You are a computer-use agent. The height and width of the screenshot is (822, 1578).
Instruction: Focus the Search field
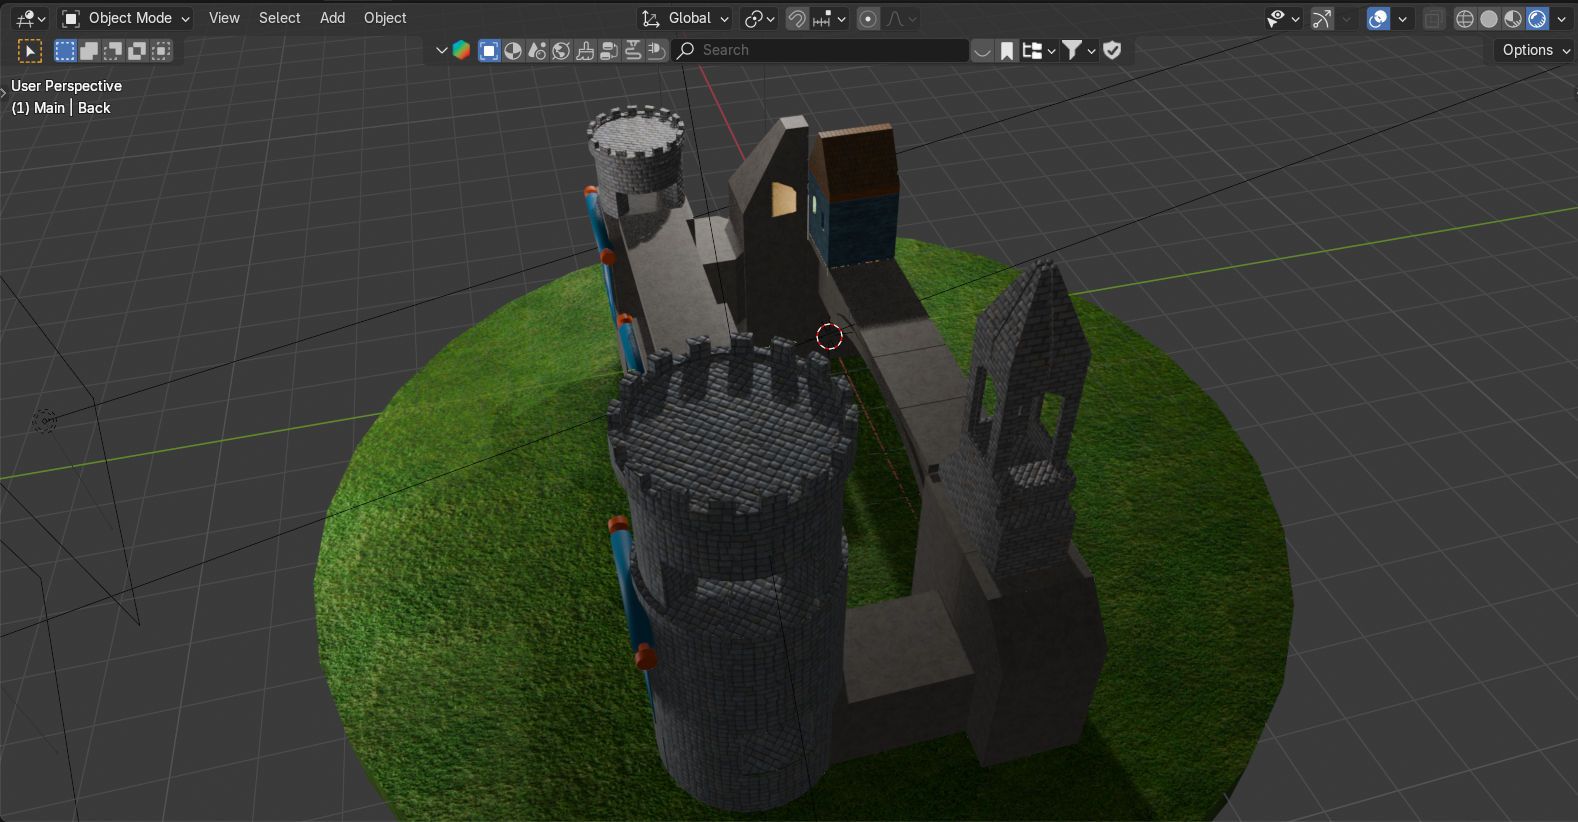click(x=820, y=50)
